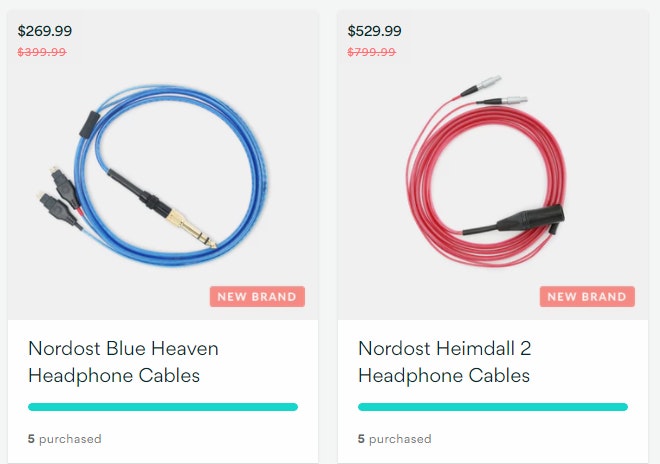Screen dimensions: 660x464
Task: Click the $529.99 price on Heimdall 2
Action: click(374, 31)
